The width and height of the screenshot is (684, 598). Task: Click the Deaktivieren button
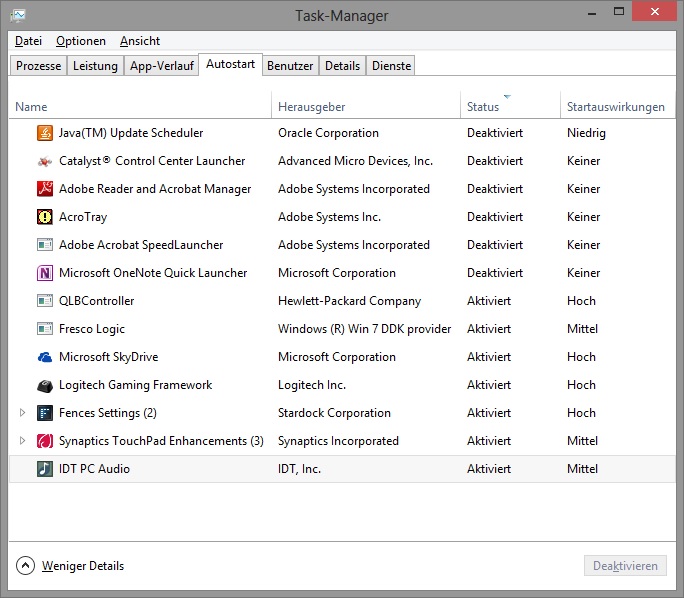coord(625,566)
